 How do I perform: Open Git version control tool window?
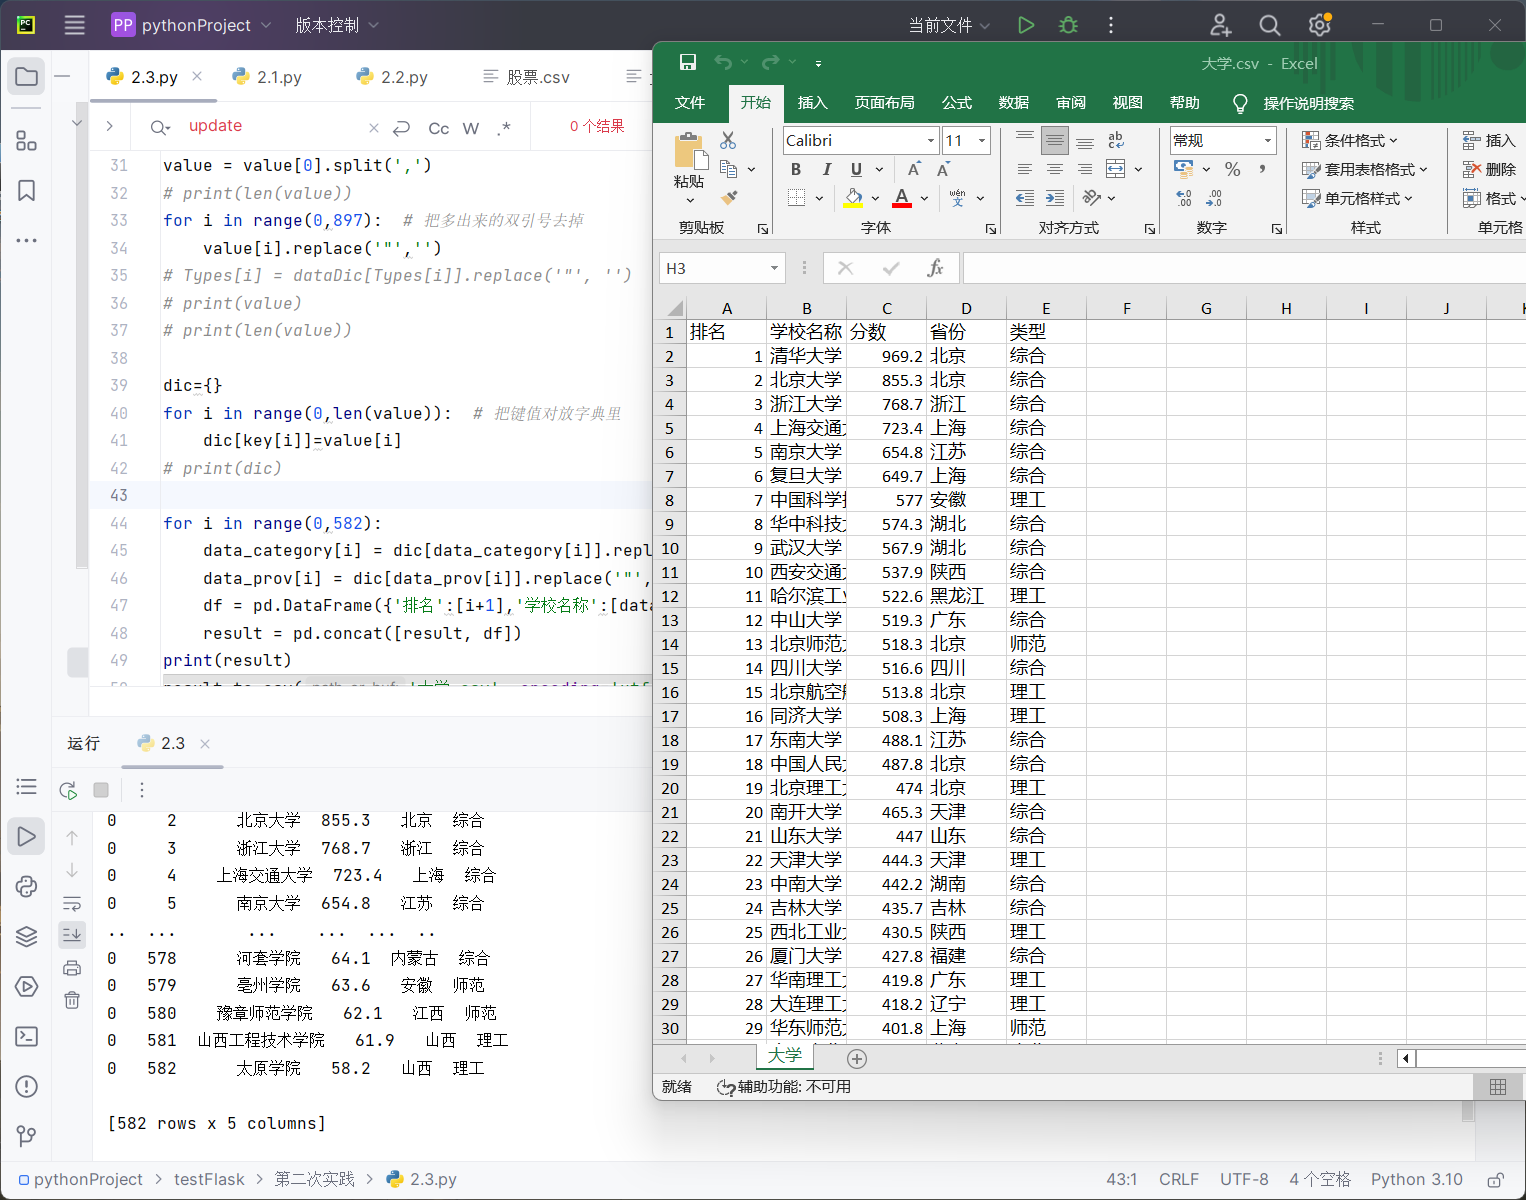coord(27,1135)
